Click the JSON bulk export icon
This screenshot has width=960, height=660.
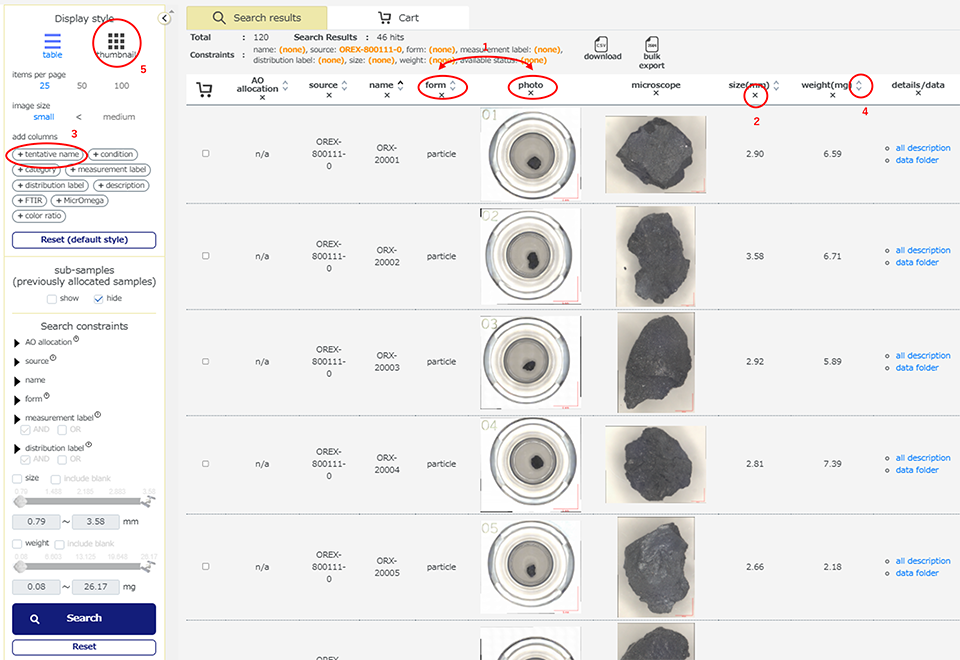(x=651, y=45)
